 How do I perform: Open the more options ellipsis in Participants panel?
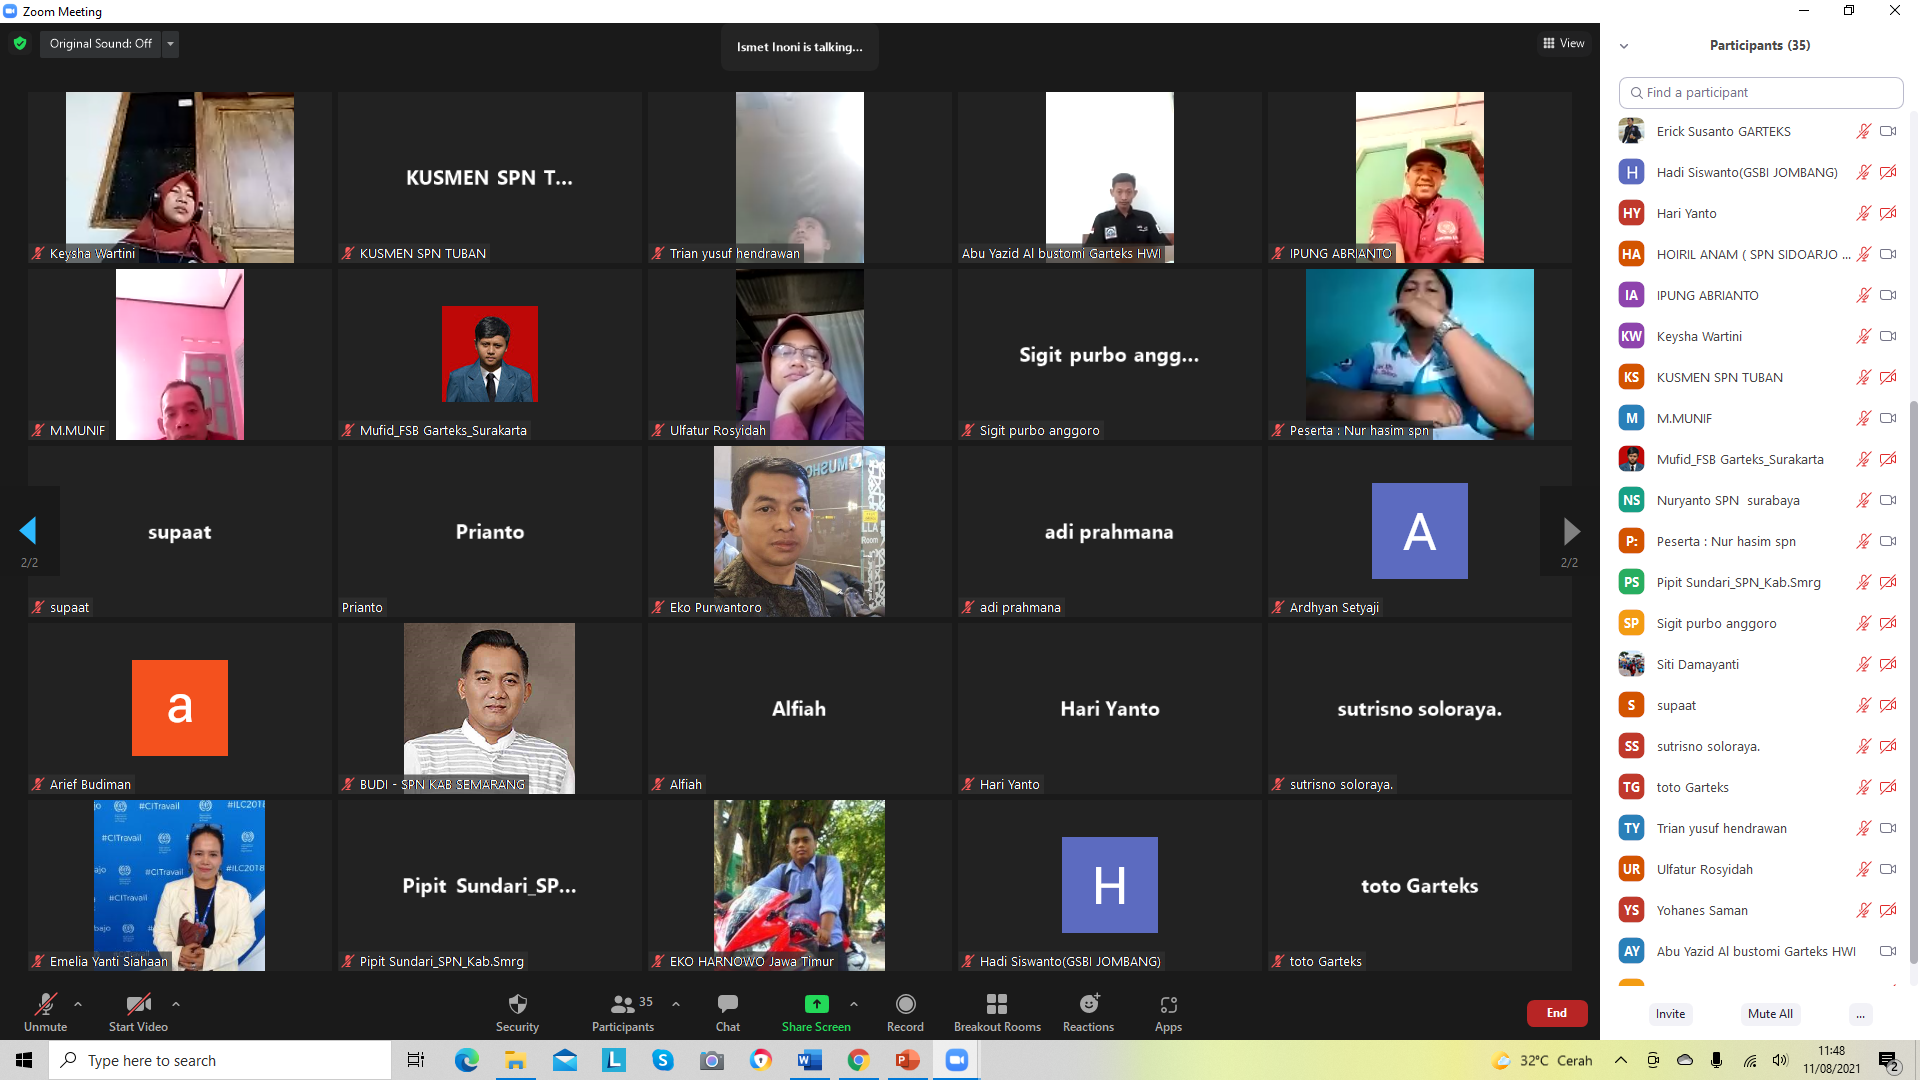pos(1860,1014)
